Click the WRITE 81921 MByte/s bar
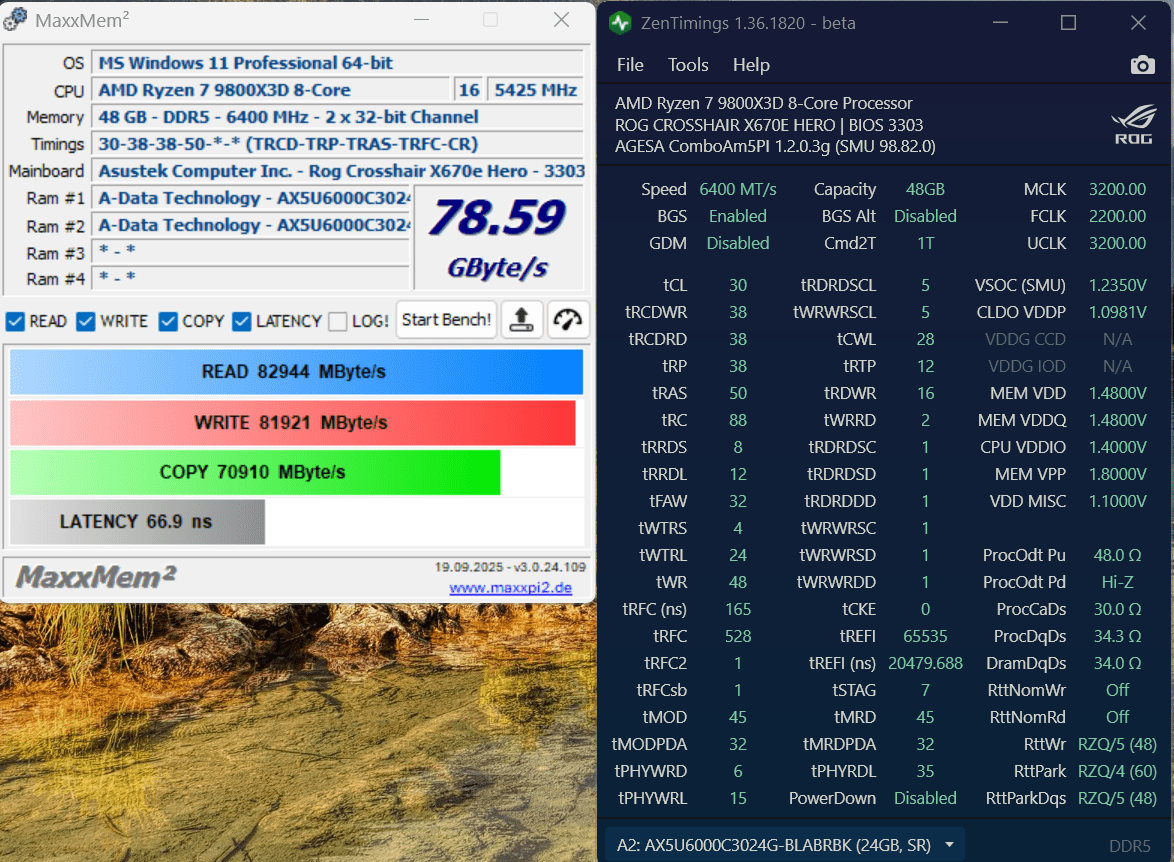 [292, 422]
